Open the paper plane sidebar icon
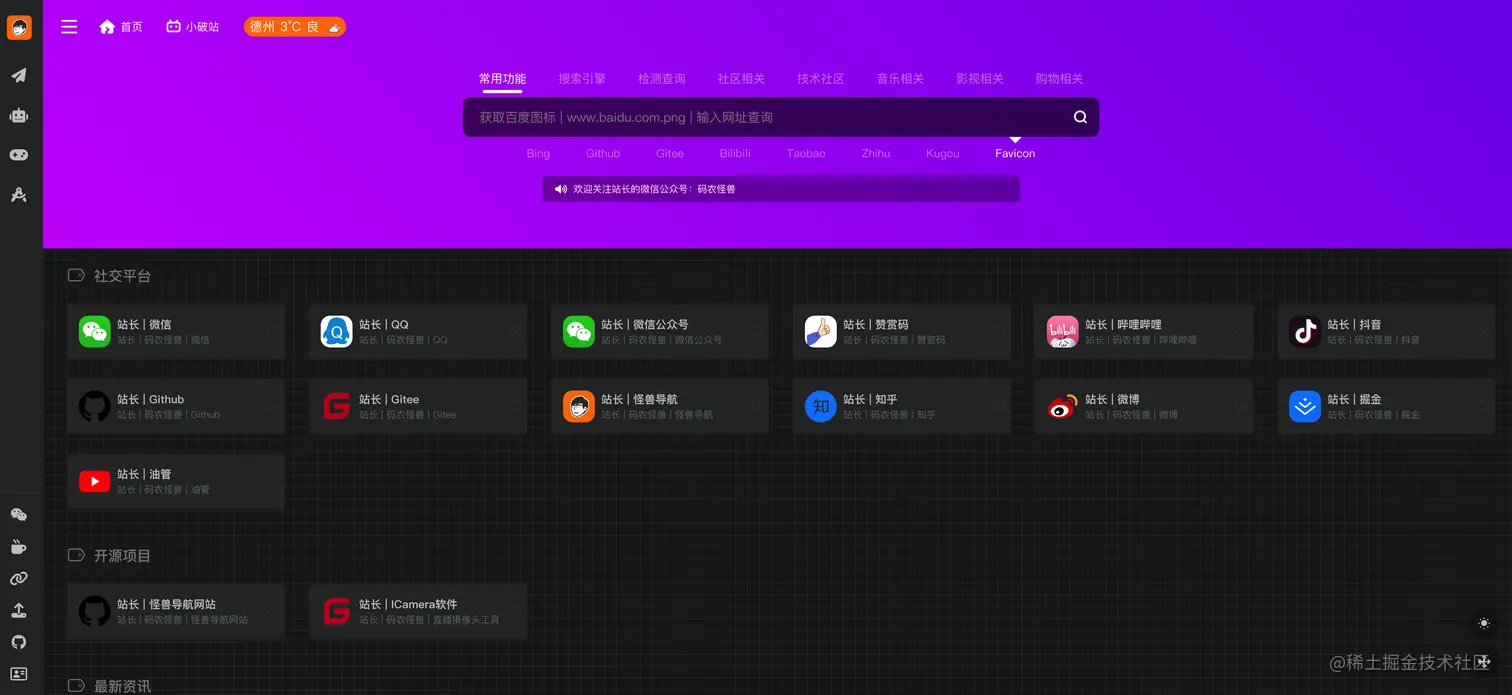Viewport: 1512px width, 695px height. click(x=19, y=75)
